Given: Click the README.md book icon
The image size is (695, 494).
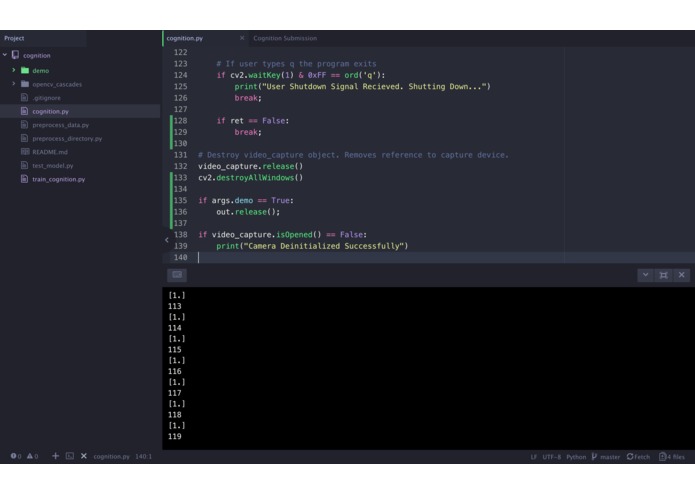Looking at the screenshot, I should [x=25, y=152].
